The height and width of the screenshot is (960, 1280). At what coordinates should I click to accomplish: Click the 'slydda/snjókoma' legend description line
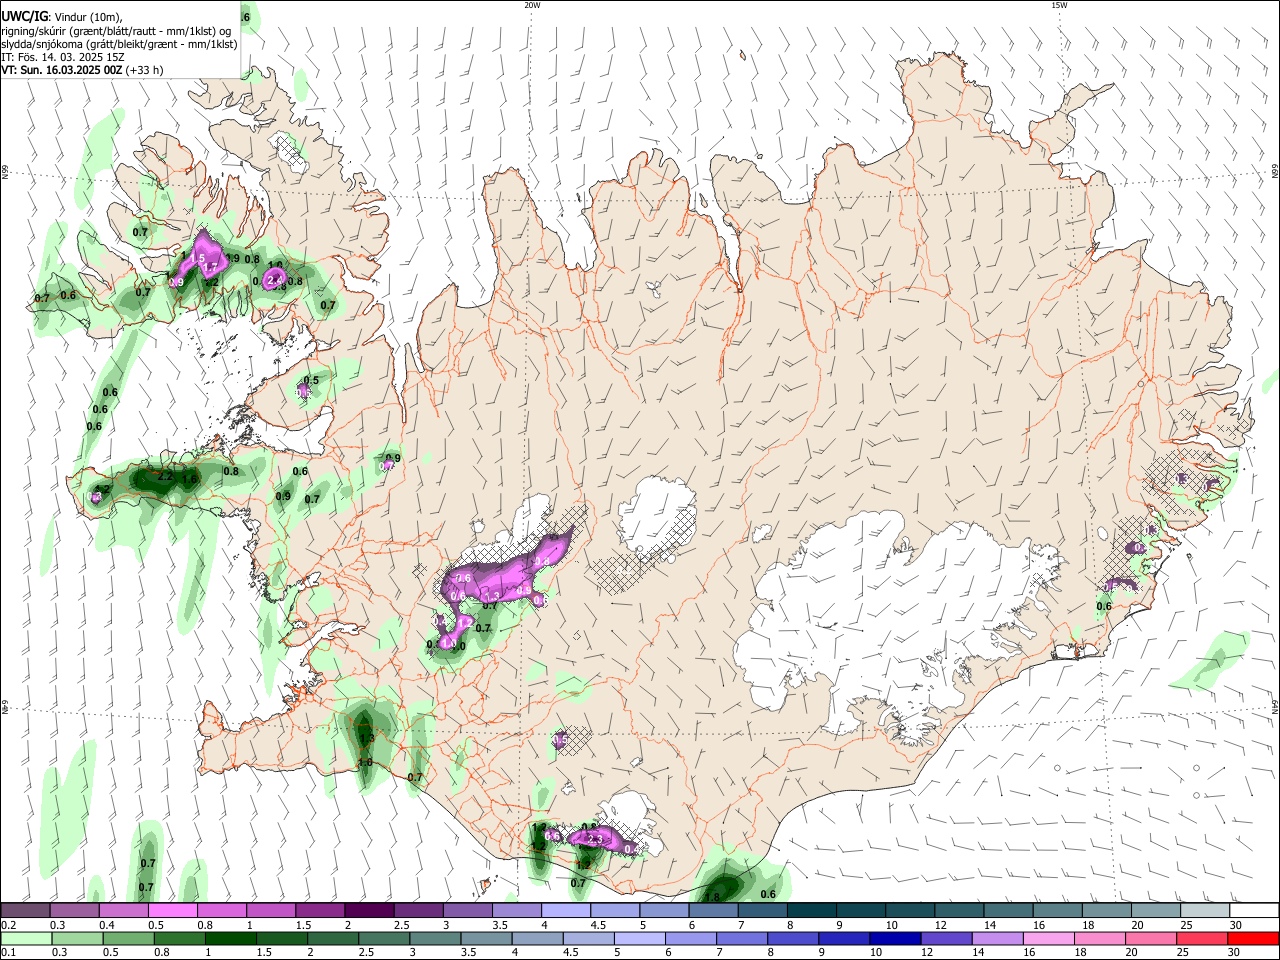click(120, 44)
